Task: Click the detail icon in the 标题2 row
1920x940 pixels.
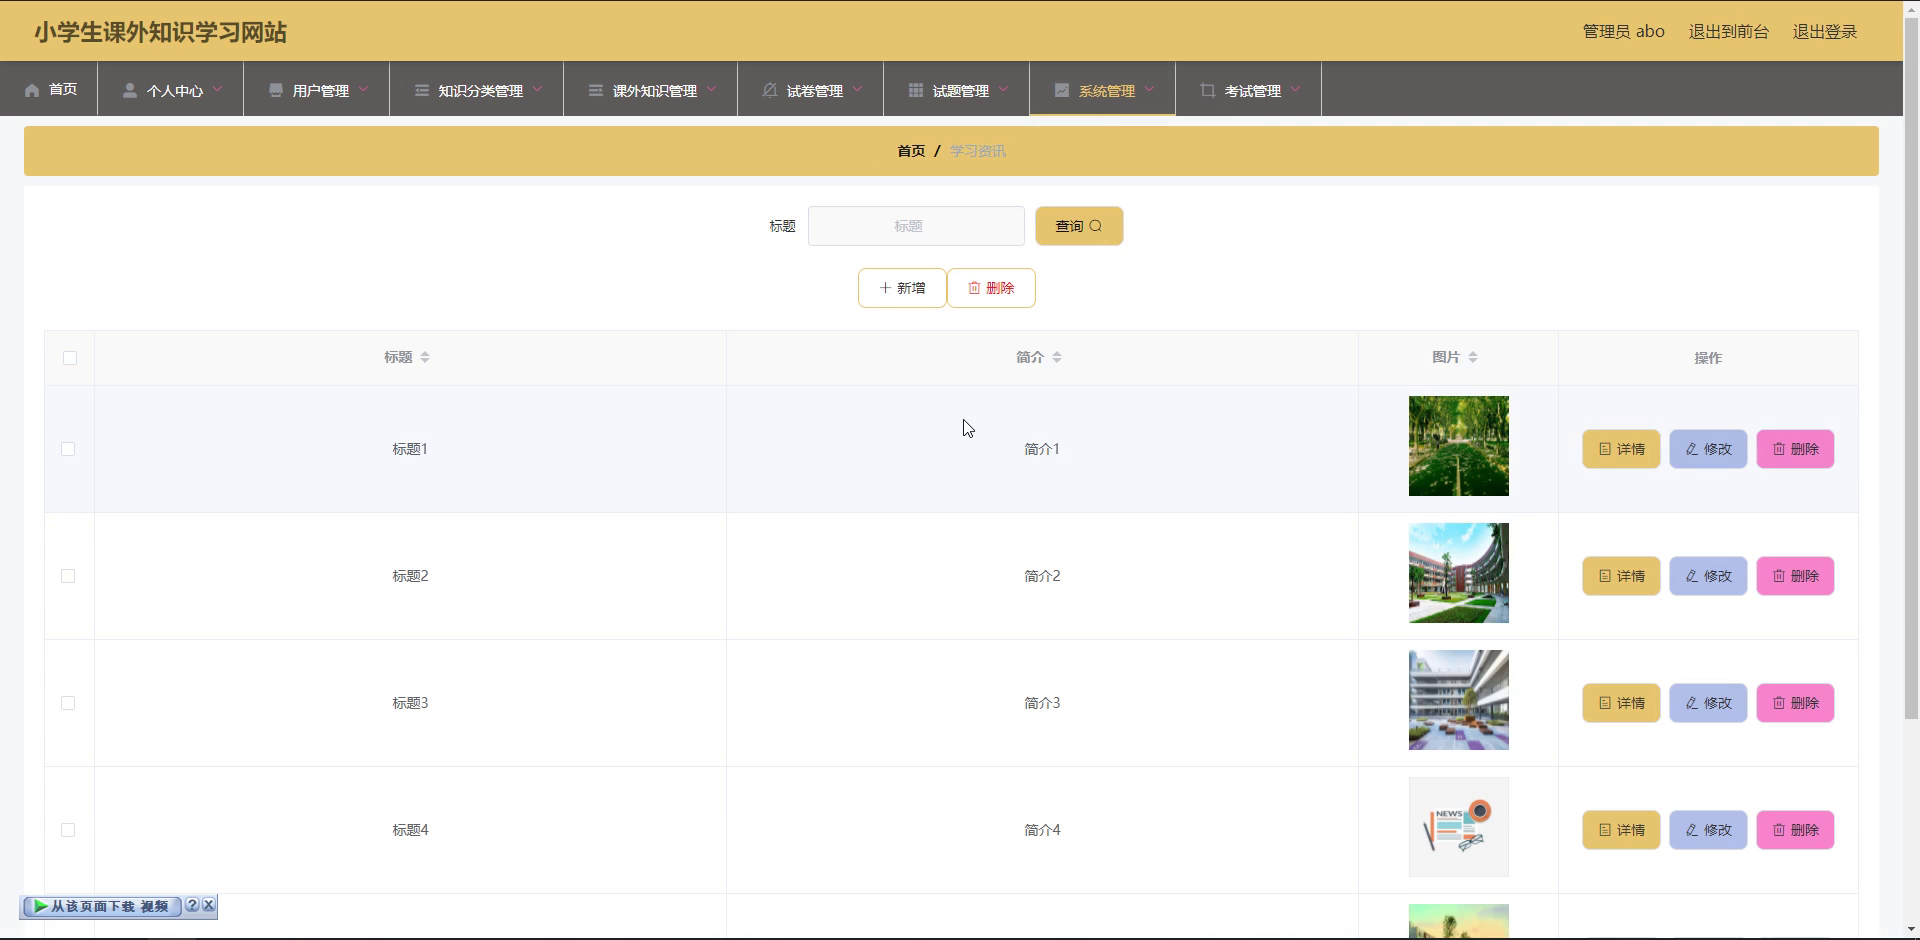Action: pyautogui.click(x=1605, y=576)
